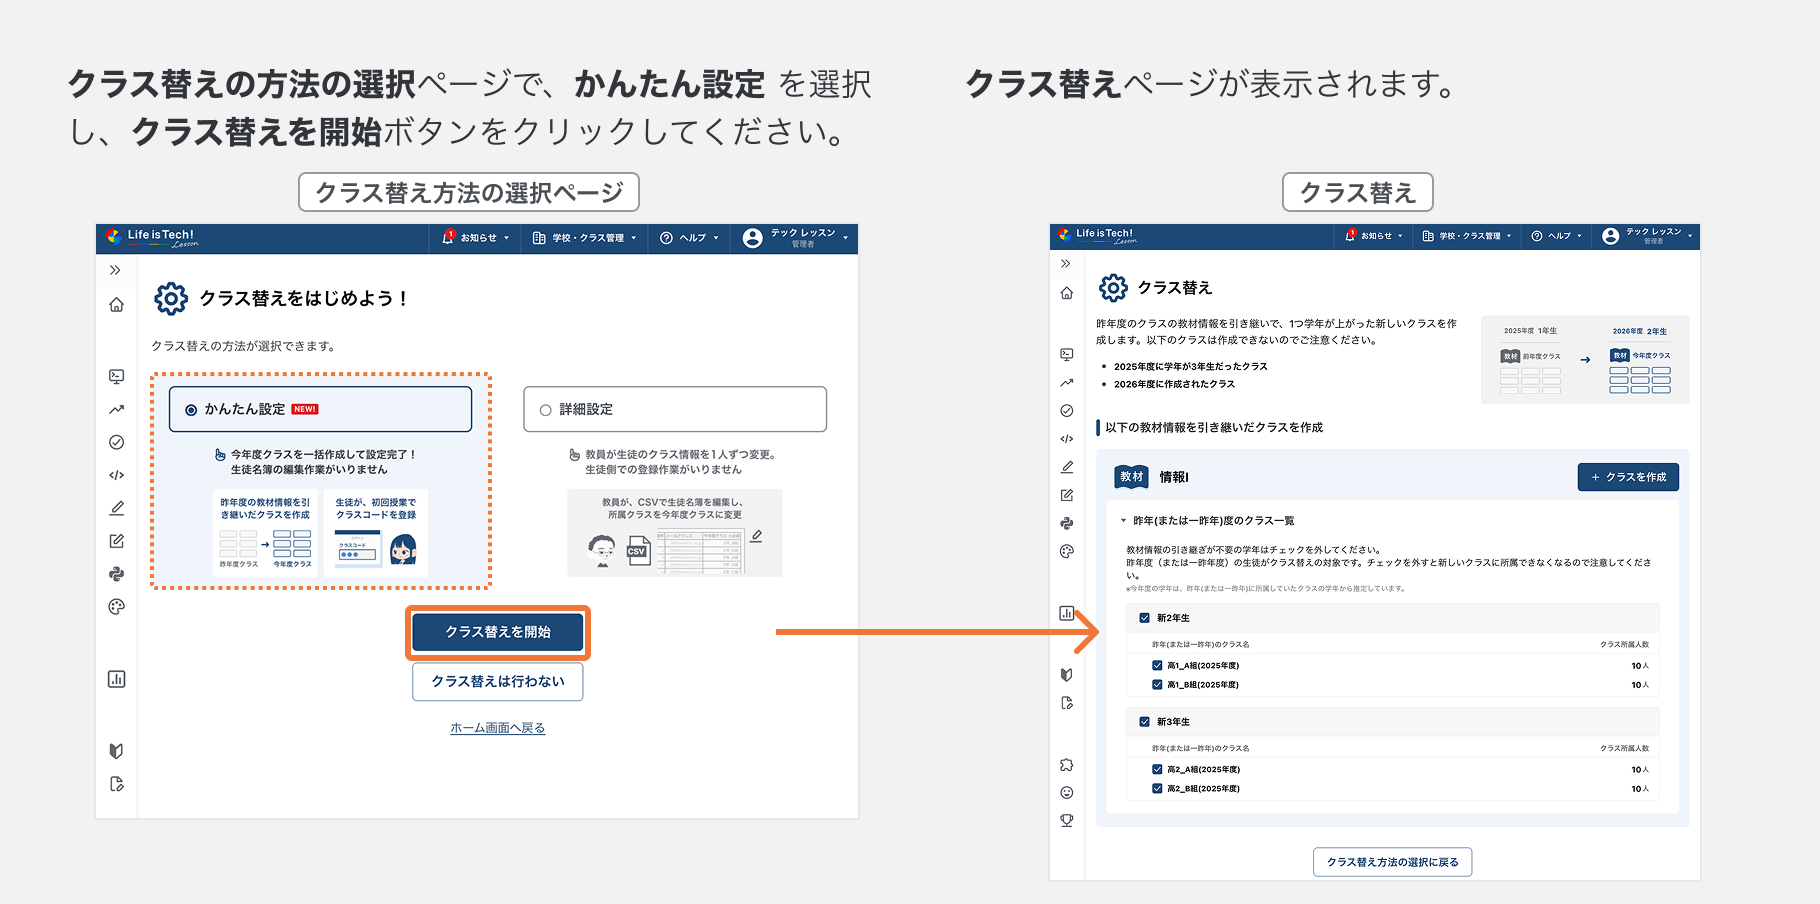Click pencil icon in selection page sidebar

[x=116, y=508]
